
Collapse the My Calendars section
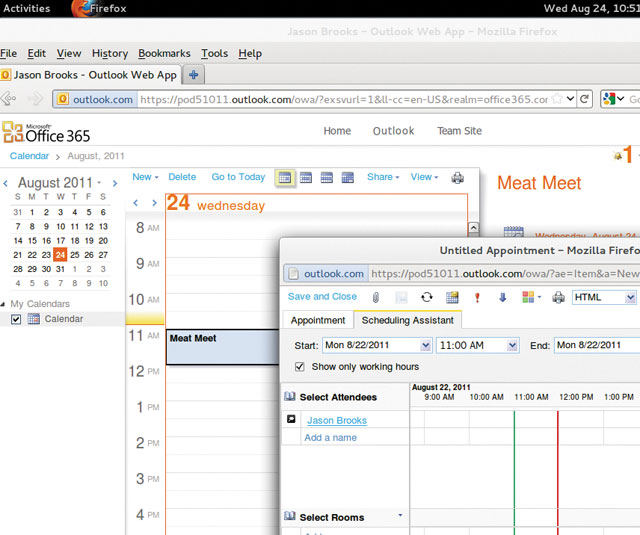[x=3, y=304]
